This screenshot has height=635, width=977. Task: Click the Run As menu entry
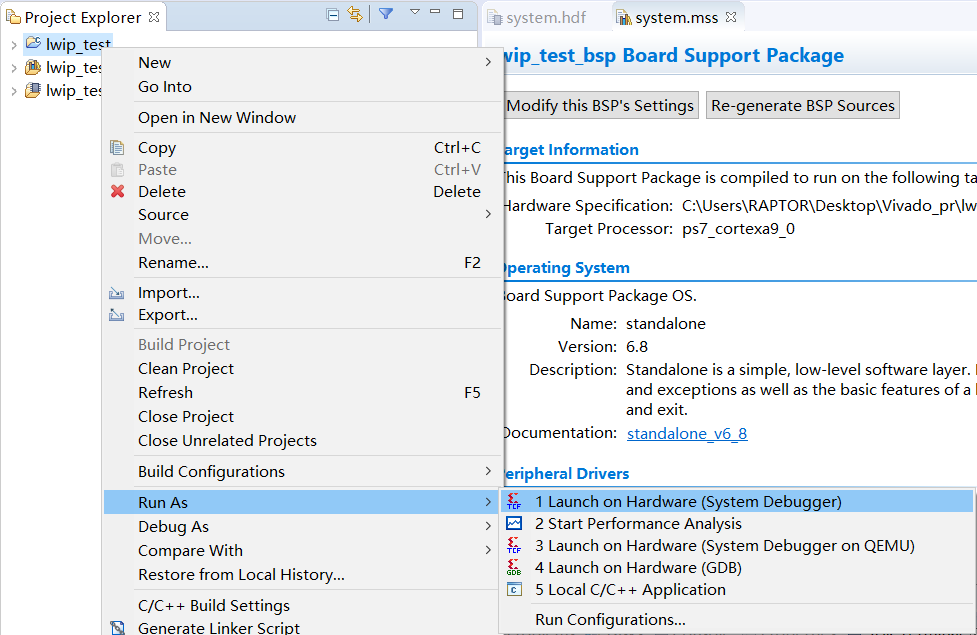303,502
